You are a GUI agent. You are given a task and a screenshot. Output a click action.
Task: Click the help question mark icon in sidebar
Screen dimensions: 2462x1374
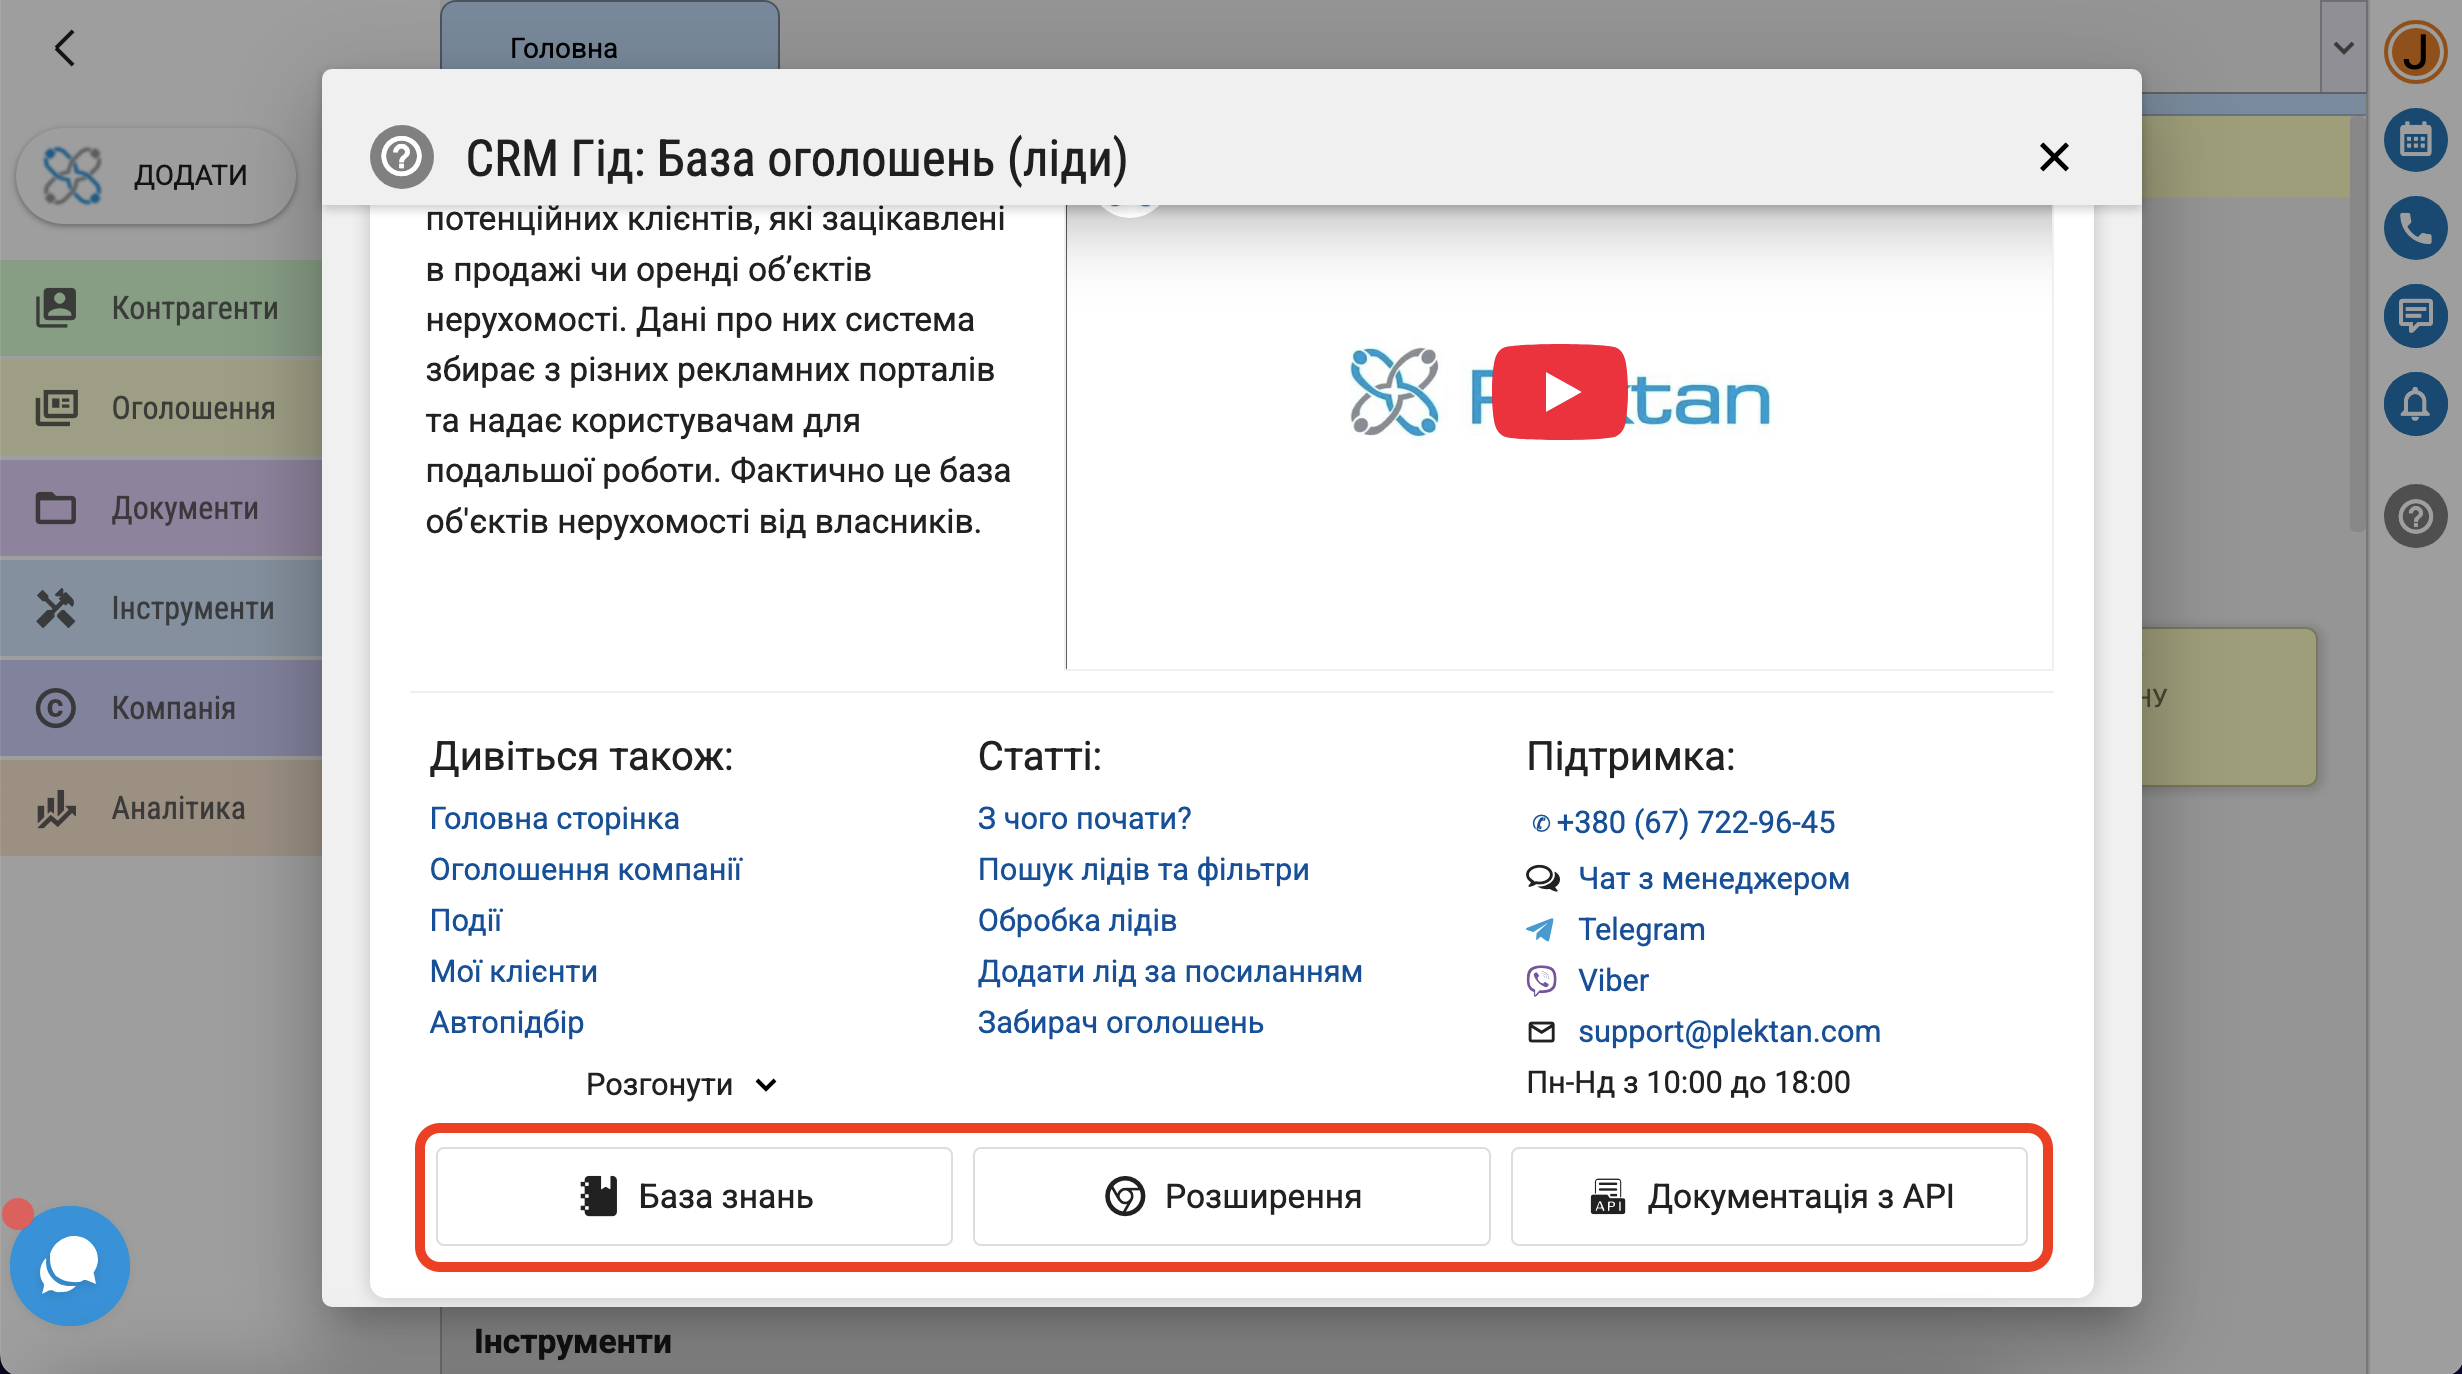(x=2415, y=516)
